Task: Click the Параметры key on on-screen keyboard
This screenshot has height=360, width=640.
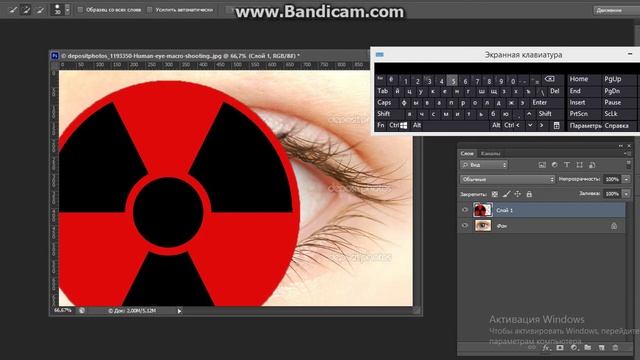Action: tap(585, 126)
